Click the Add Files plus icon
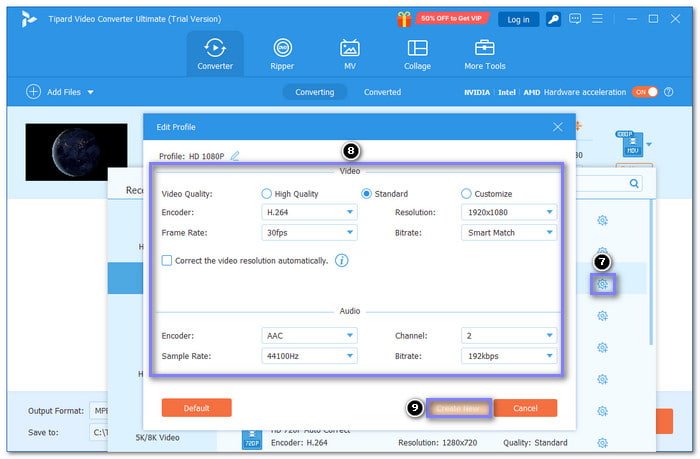 pyautogui.click(x=33, y=92)
